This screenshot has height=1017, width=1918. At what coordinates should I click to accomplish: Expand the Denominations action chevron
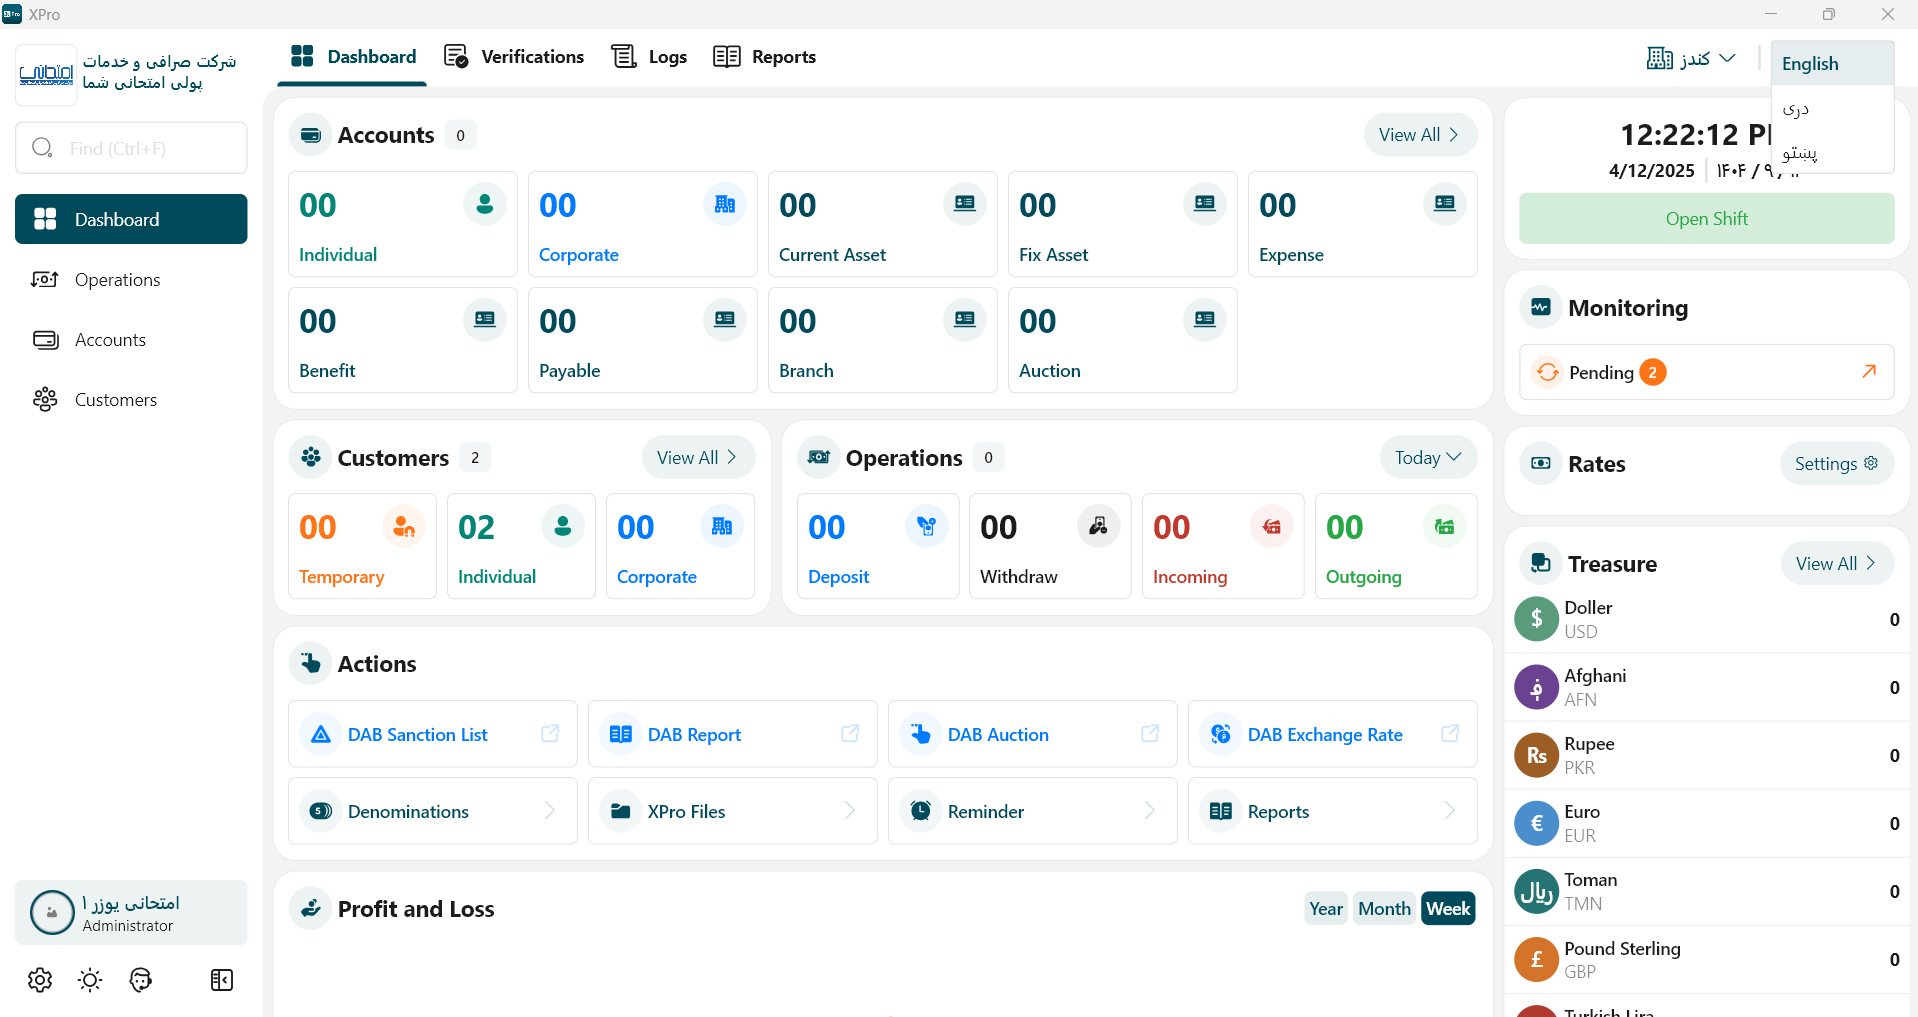tap(549, 811)
